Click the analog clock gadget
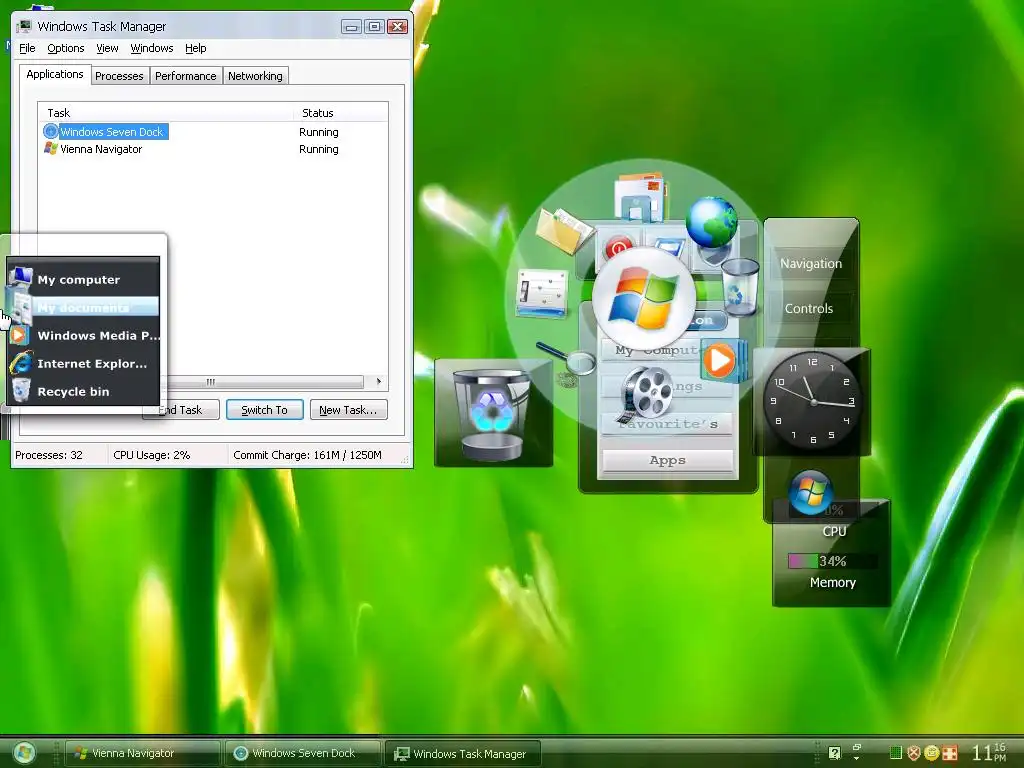Viewport: 1024px width, 768px height. 812,401
